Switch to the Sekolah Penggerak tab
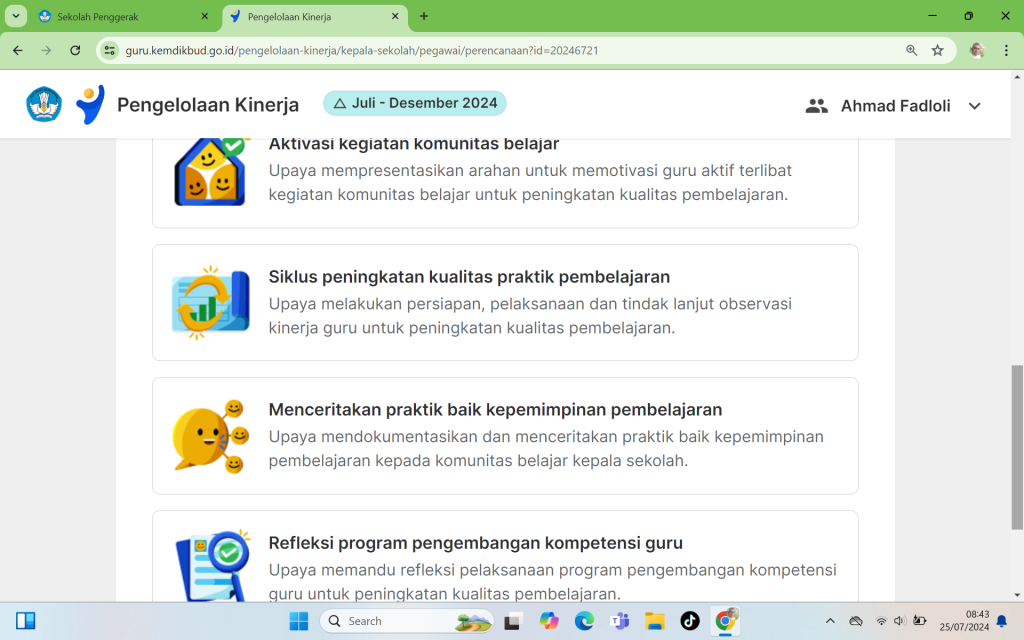1024x640 pixels. coord(120,17)
